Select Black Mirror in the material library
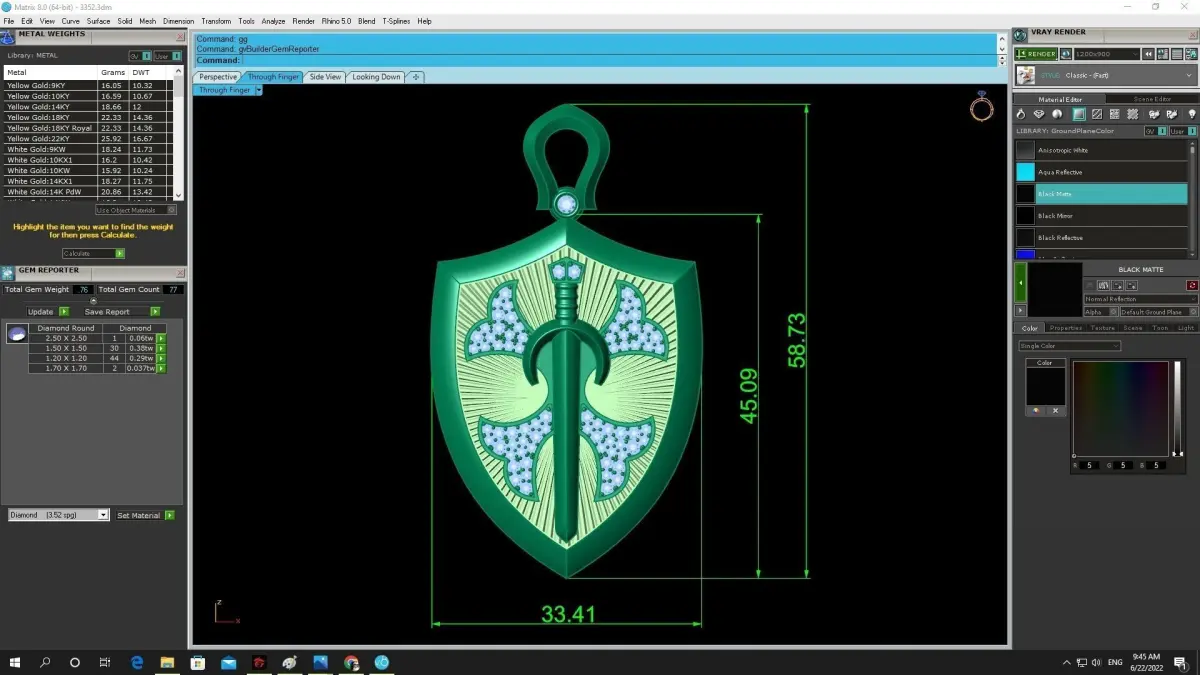This screenshot has height=675, width=1200. 1101,216
